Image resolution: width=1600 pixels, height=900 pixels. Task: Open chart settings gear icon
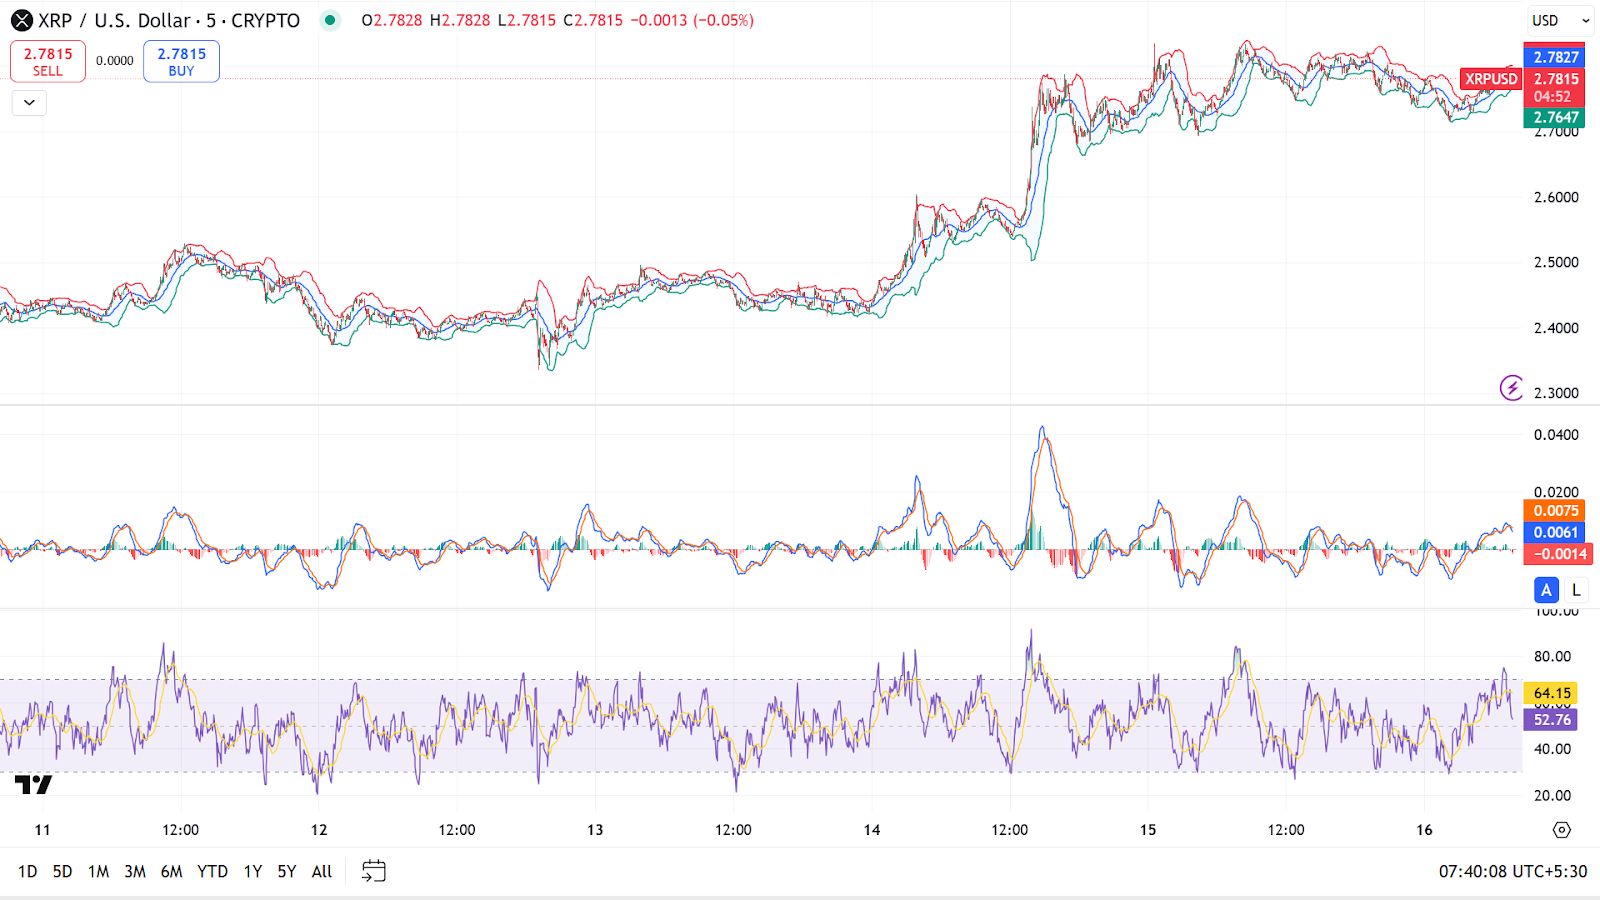1562,830
